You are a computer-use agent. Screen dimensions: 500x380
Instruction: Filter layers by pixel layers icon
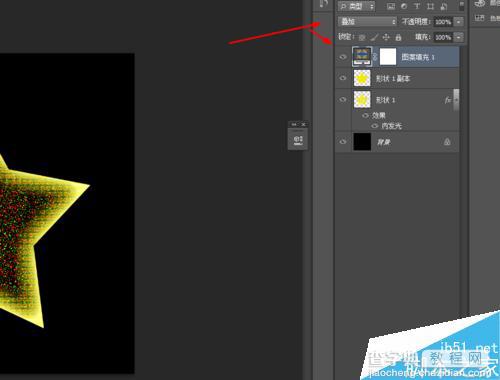[391, 6]
